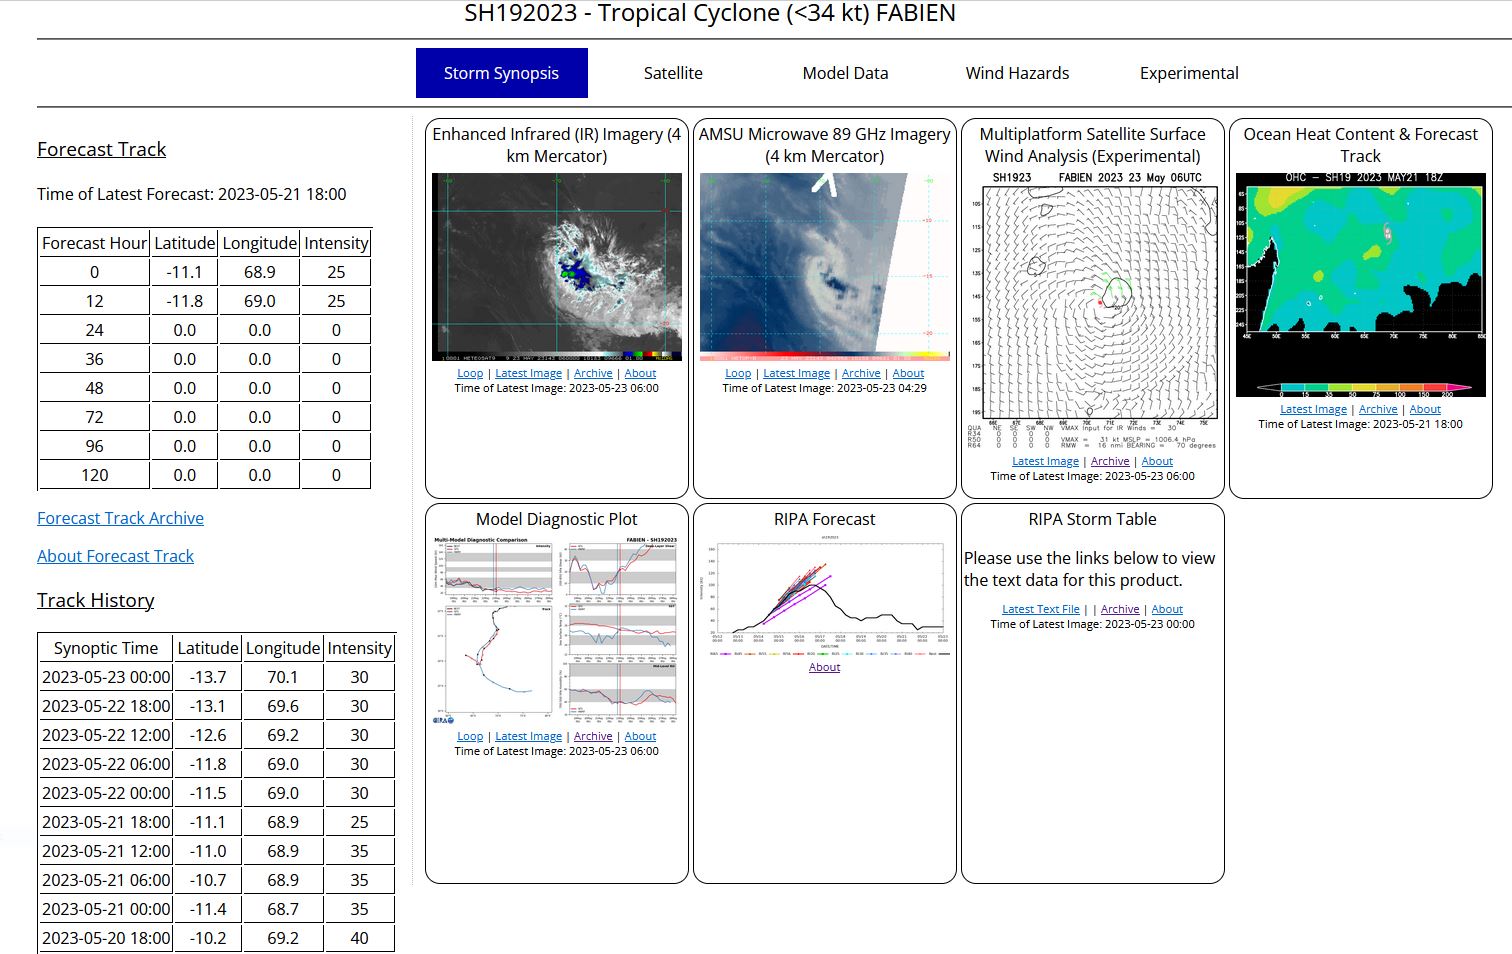View the AMSU Microwave 89 GHz image

point(824,266)
